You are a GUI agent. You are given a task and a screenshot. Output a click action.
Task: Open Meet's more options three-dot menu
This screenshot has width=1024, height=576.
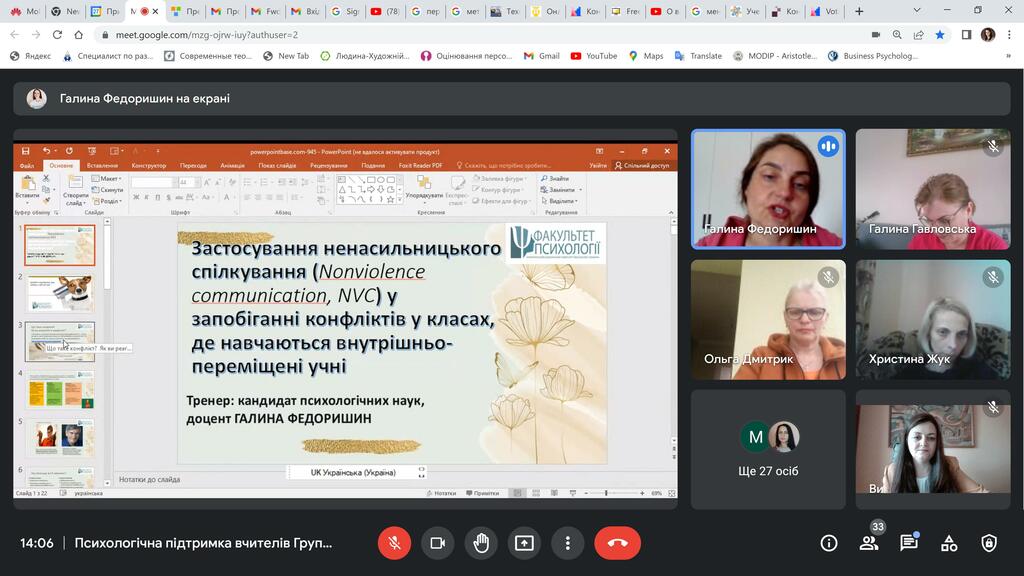(x=567, y=543)
